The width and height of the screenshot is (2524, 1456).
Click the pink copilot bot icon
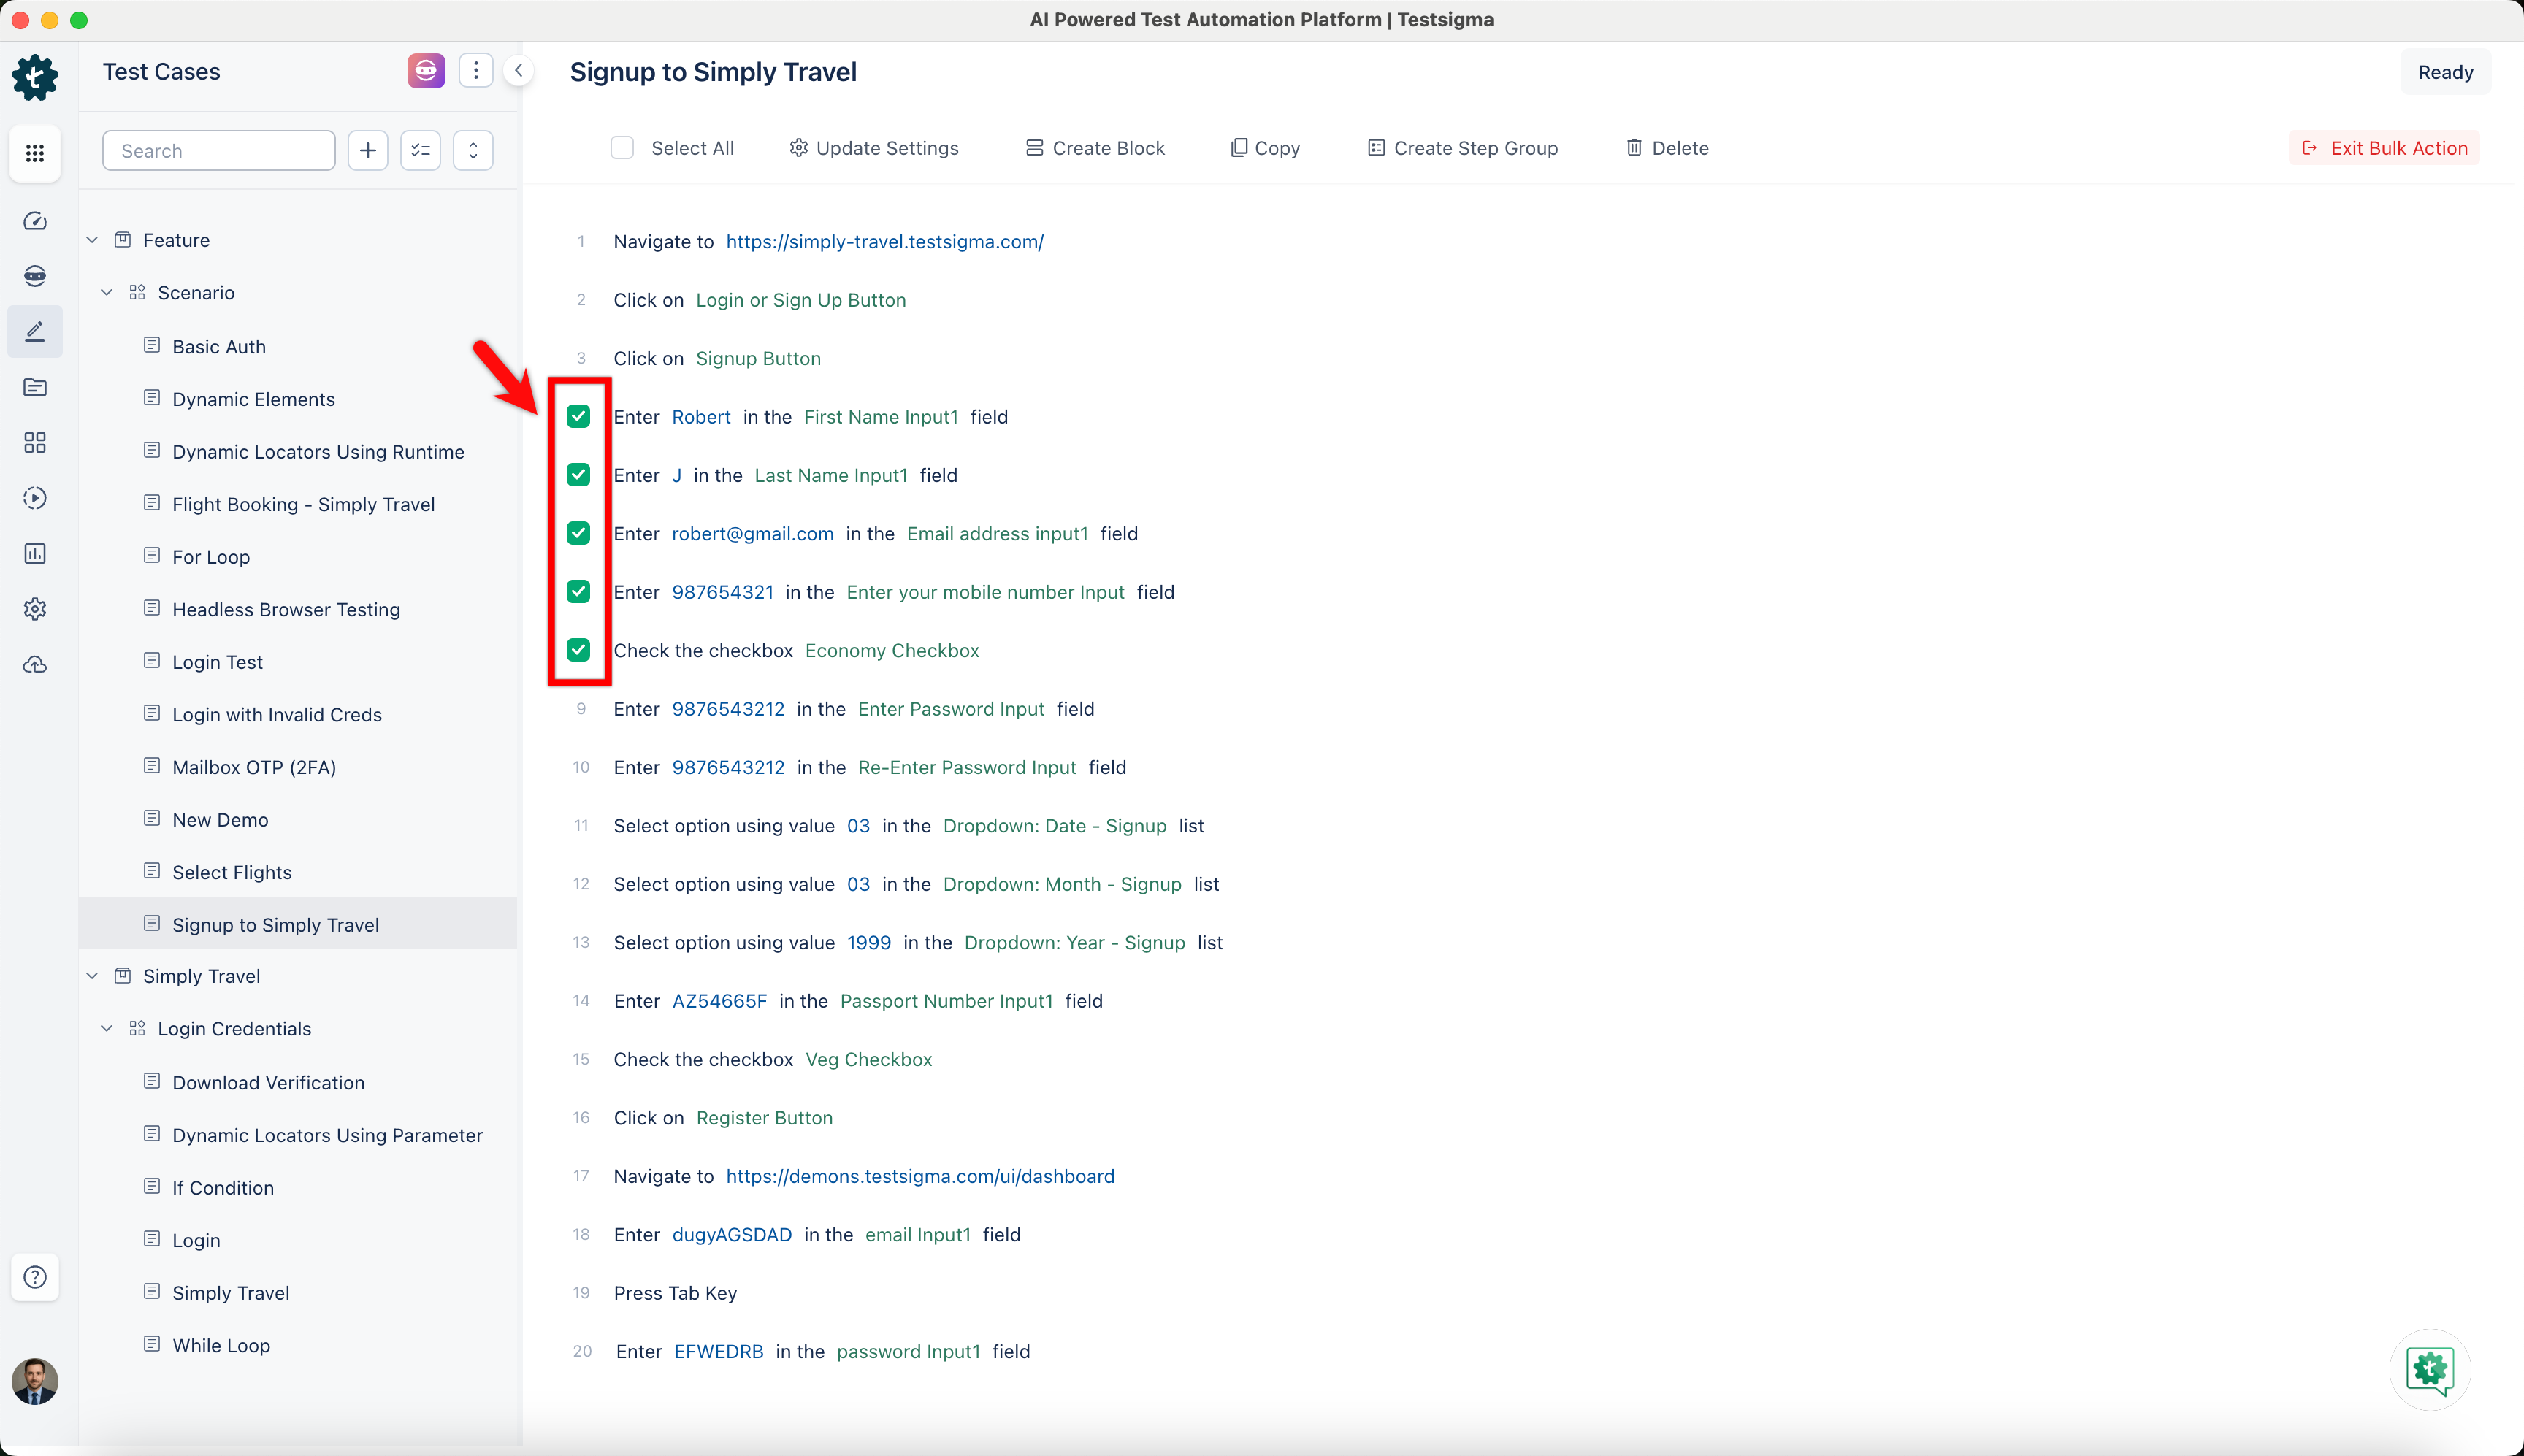pyautogui.click(x=426, y=71)
